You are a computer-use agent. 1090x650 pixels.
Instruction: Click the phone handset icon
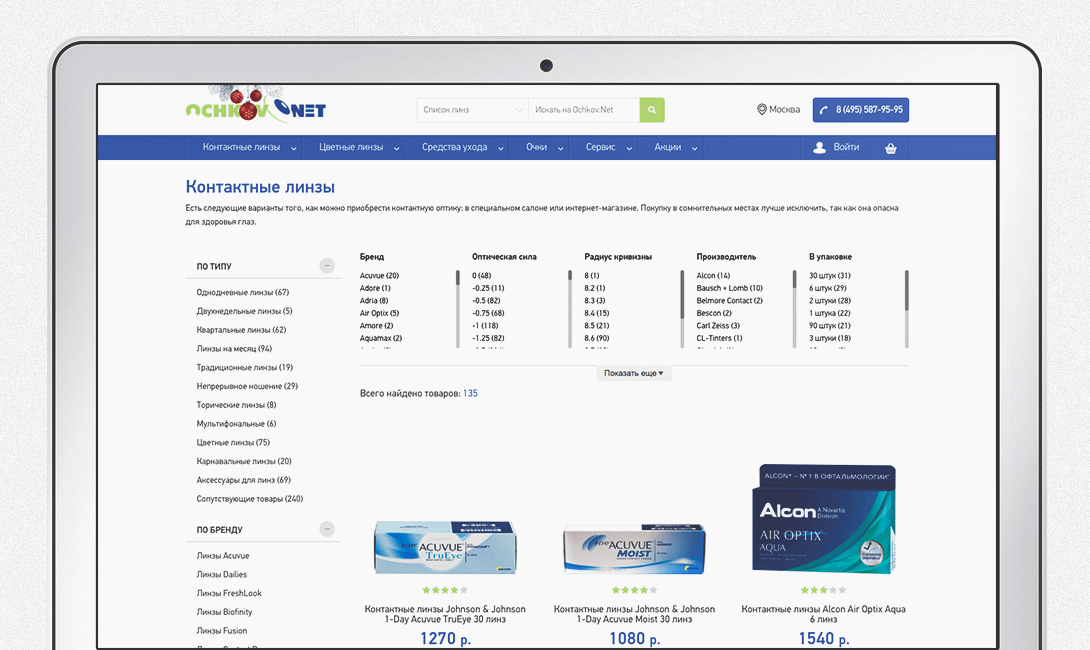(824, 110)
